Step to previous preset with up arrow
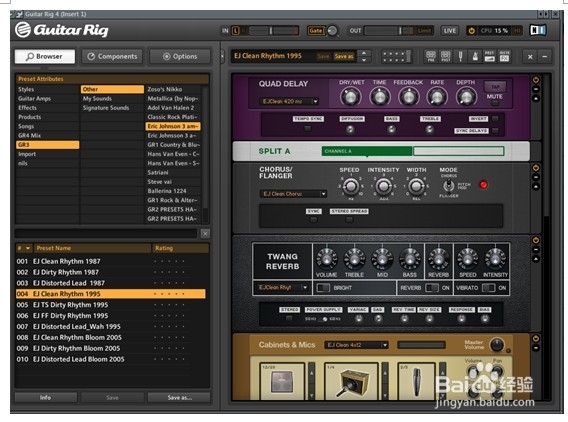This screenshot has height=422, width=568. [364, 53]
